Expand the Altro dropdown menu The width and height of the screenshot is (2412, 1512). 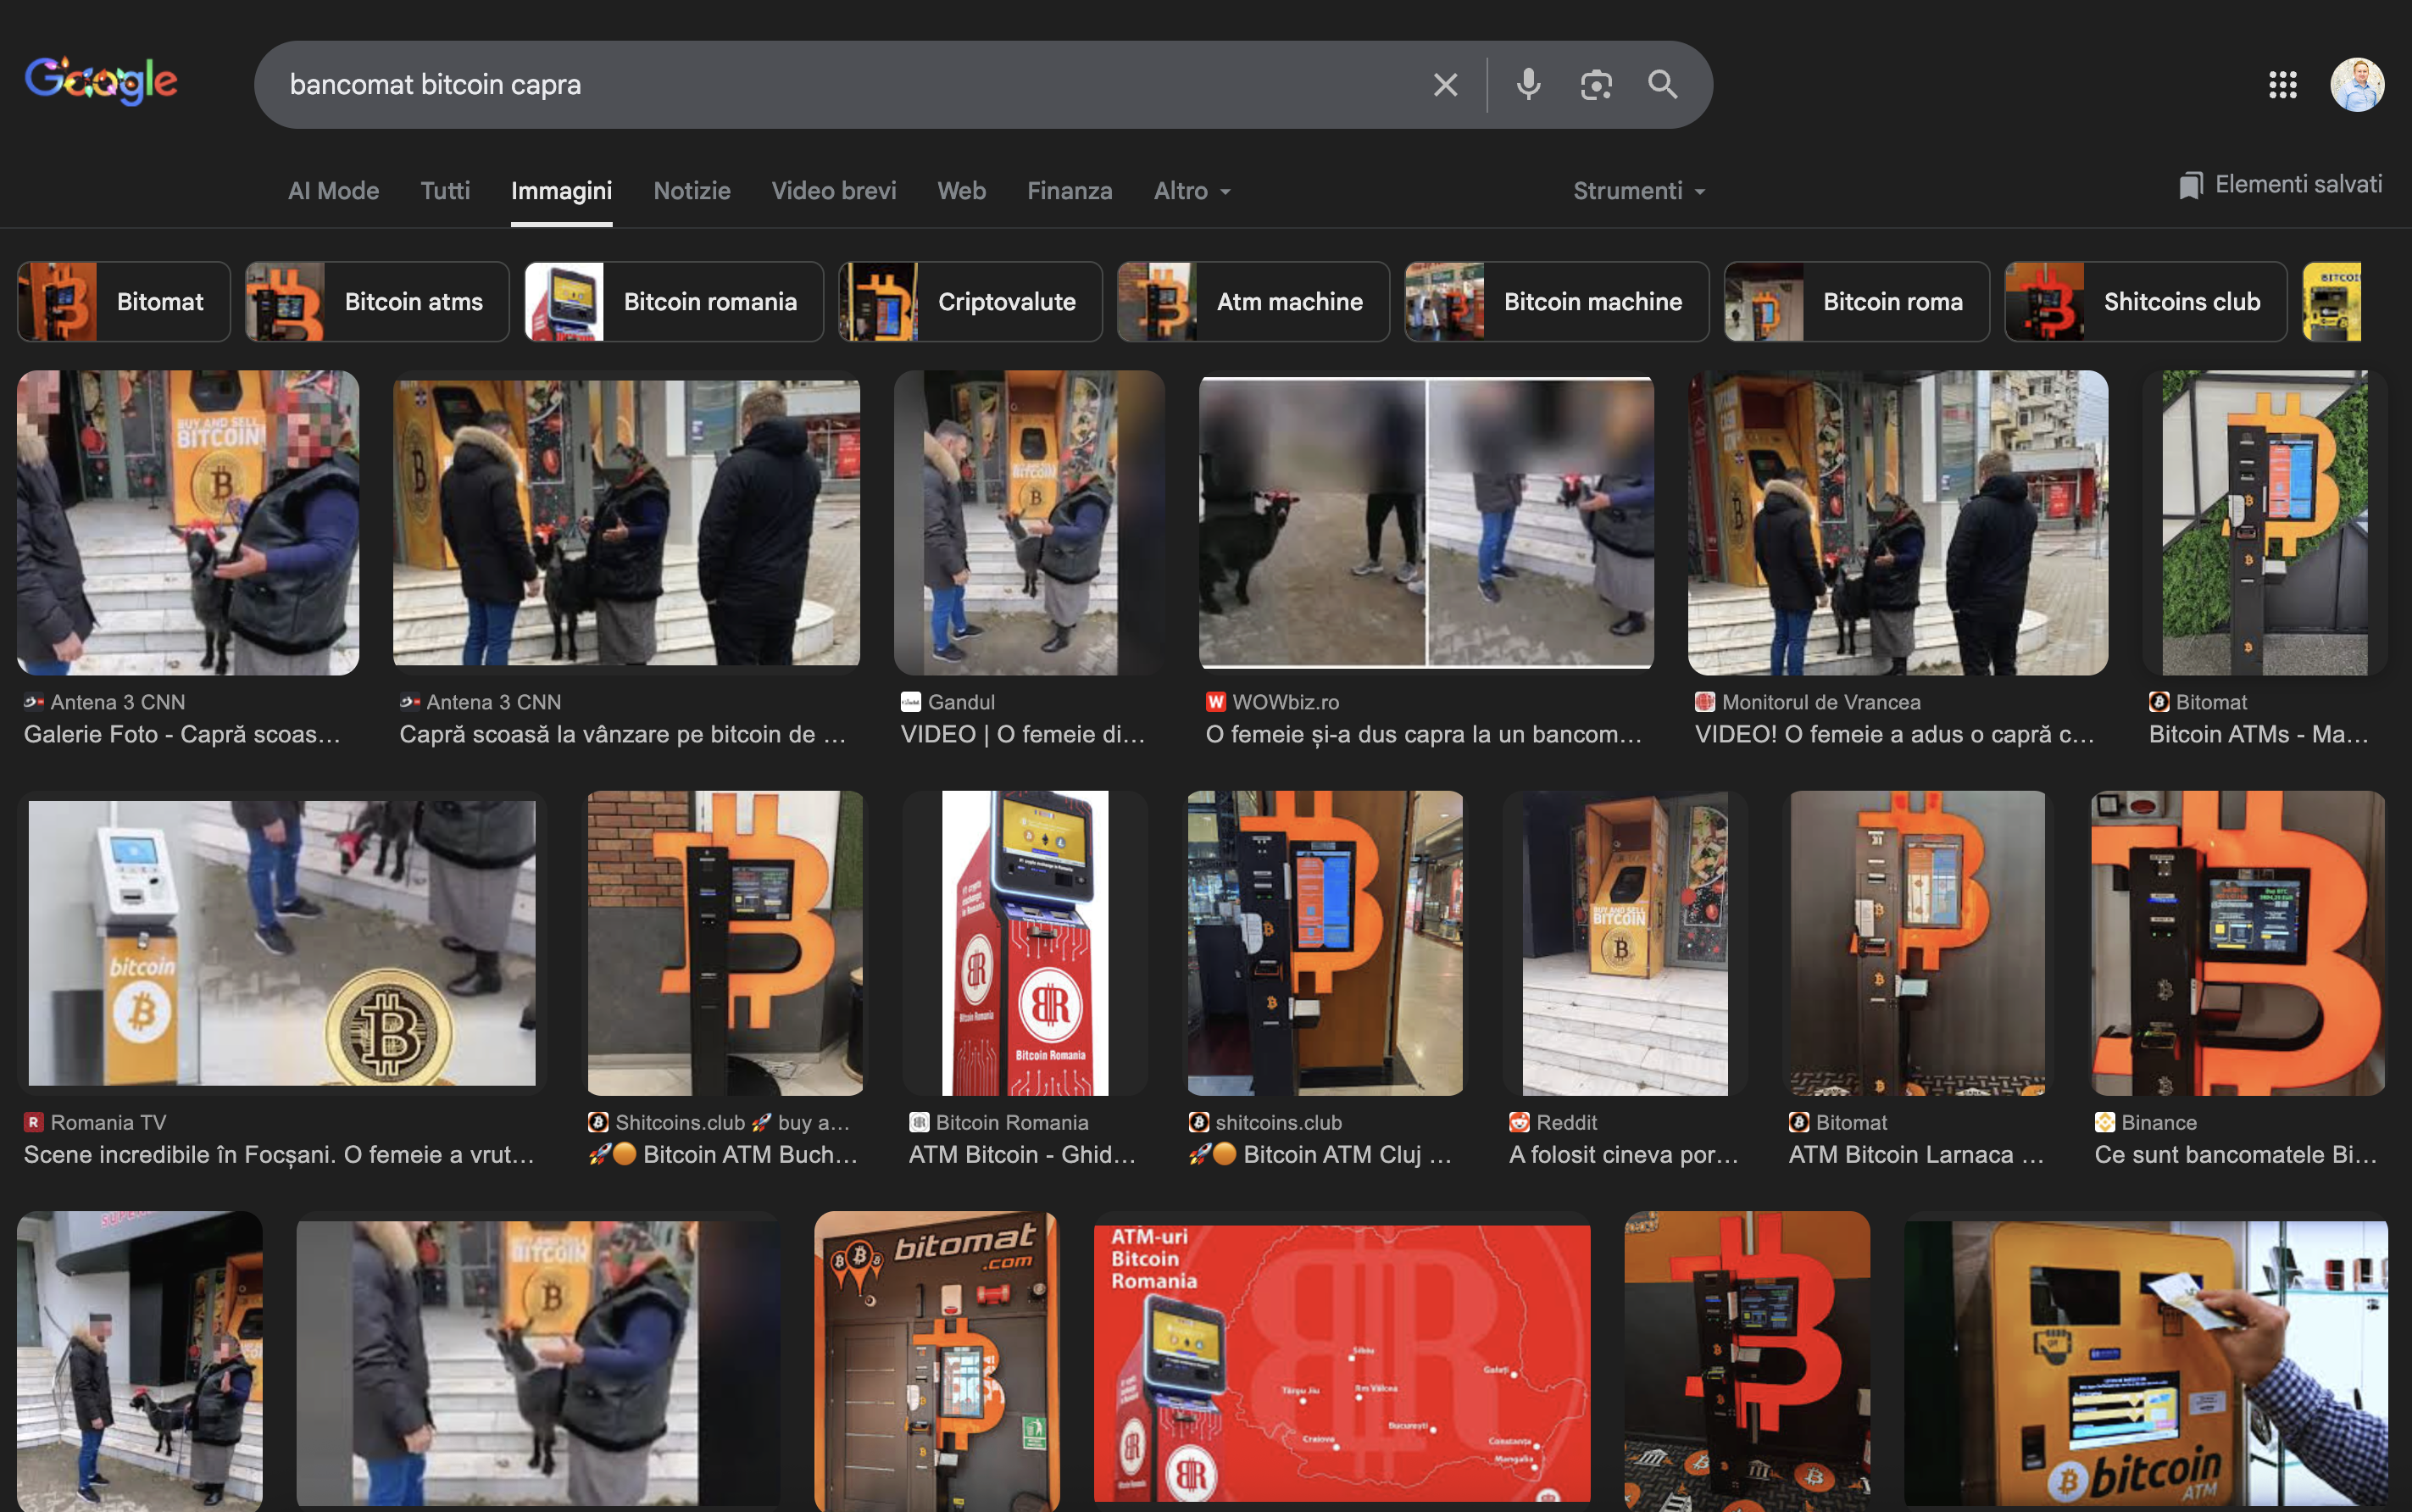1192,191
